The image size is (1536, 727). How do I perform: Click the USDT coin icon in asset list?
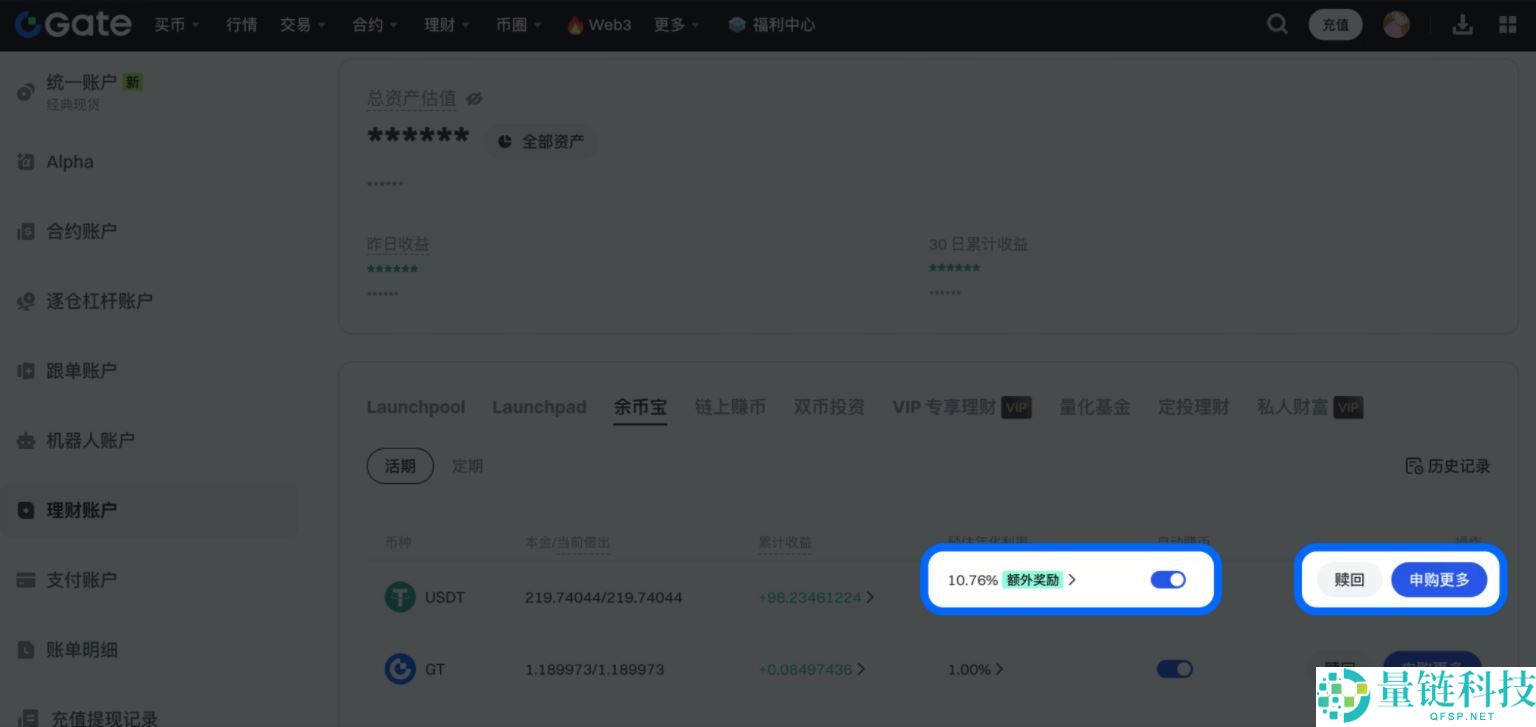coord(400,597)
